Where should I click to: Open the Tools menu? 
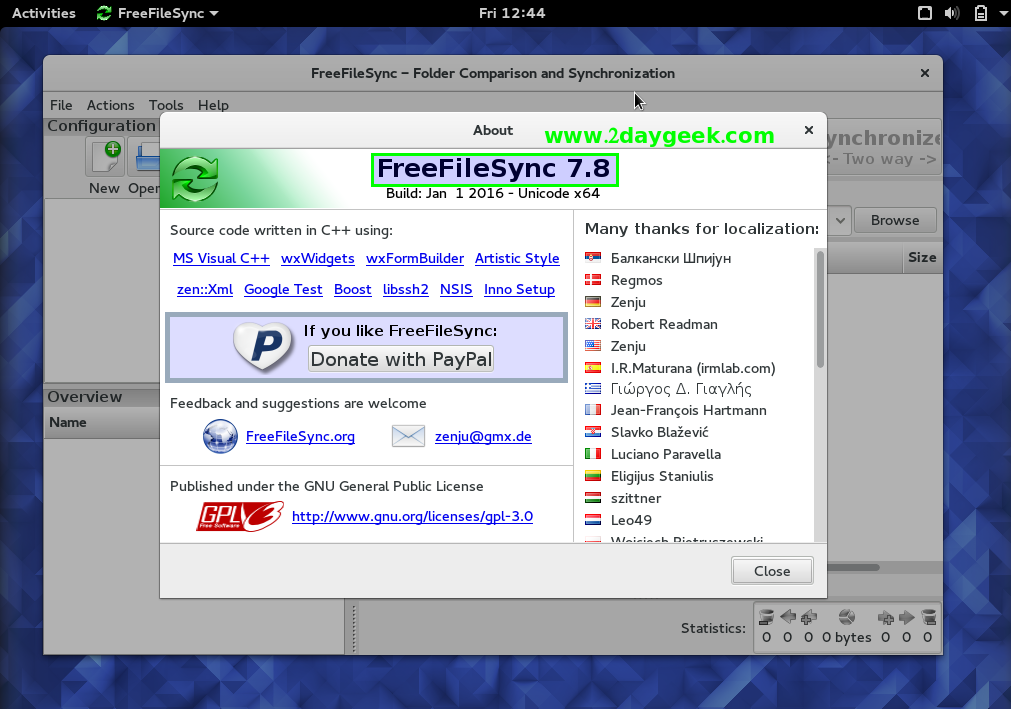166,105
